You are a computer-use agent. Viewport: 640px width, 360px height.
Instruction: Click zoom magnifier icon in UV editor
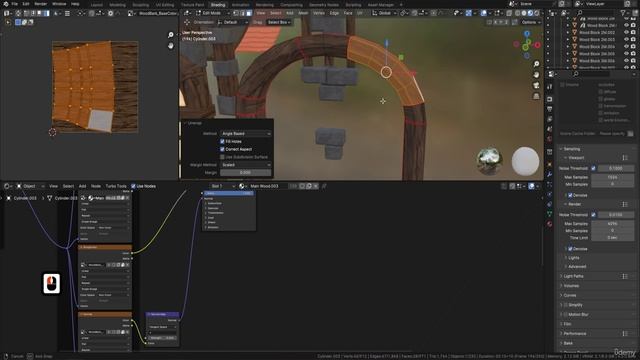171,35
